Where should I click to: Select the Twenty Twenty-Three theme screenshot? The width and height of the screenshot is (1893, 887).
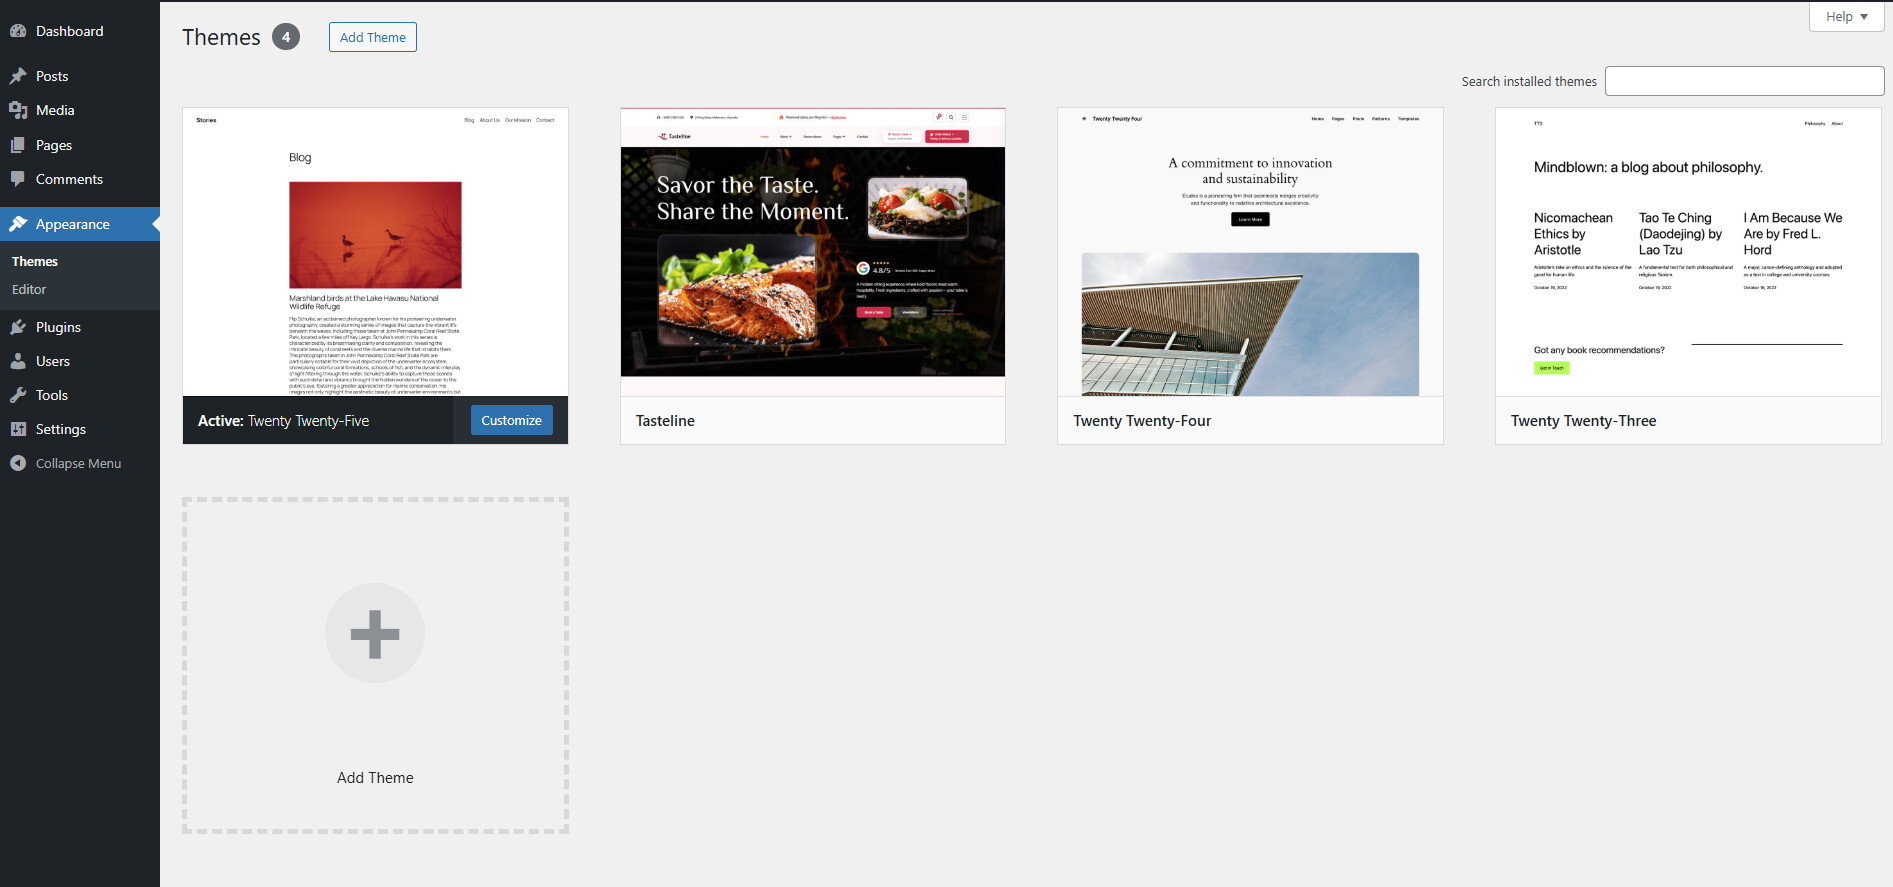tap(1687, 252)
